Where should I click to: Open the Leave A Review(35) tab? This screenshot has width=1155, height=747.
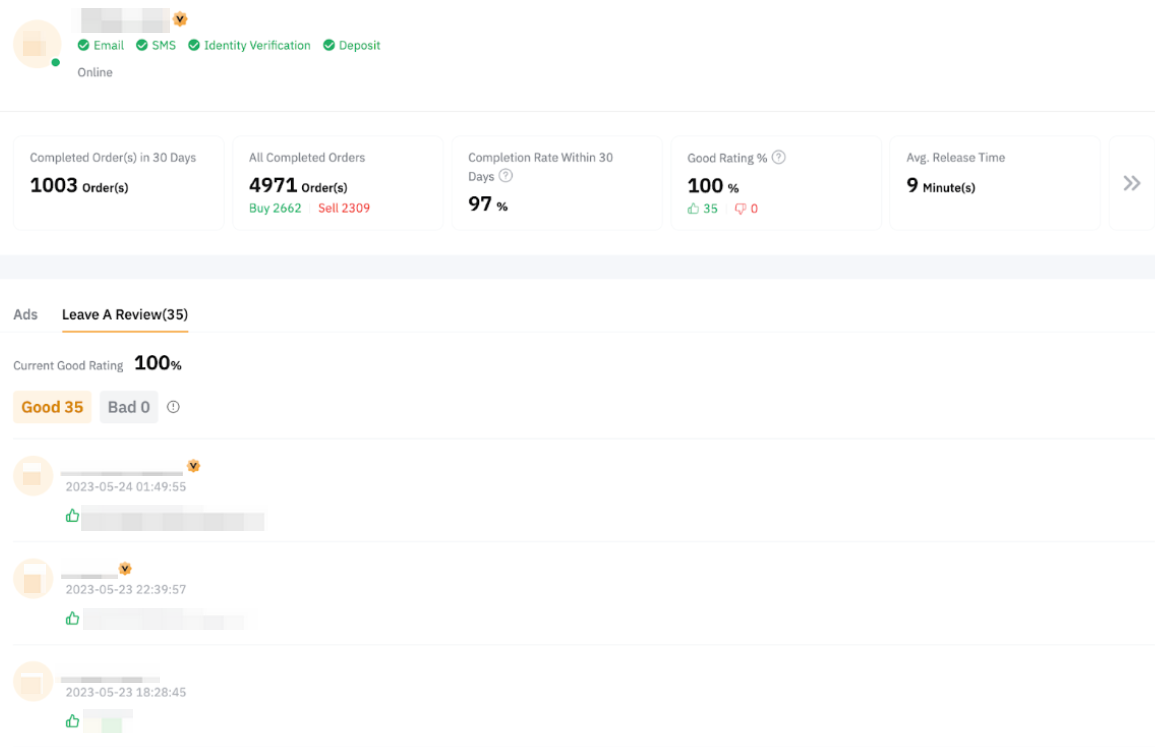(125, 314)
